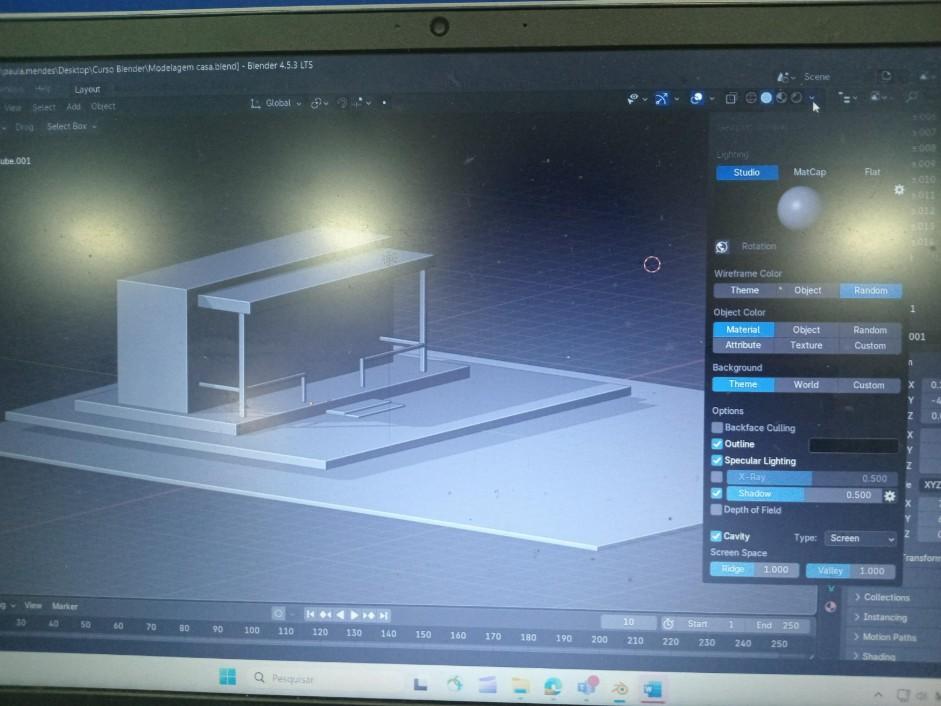The height and width of the screenshot is (706, 941).
Task: Expand the Instancing panel
Action: pyautogui.click(x=880, y=617)
